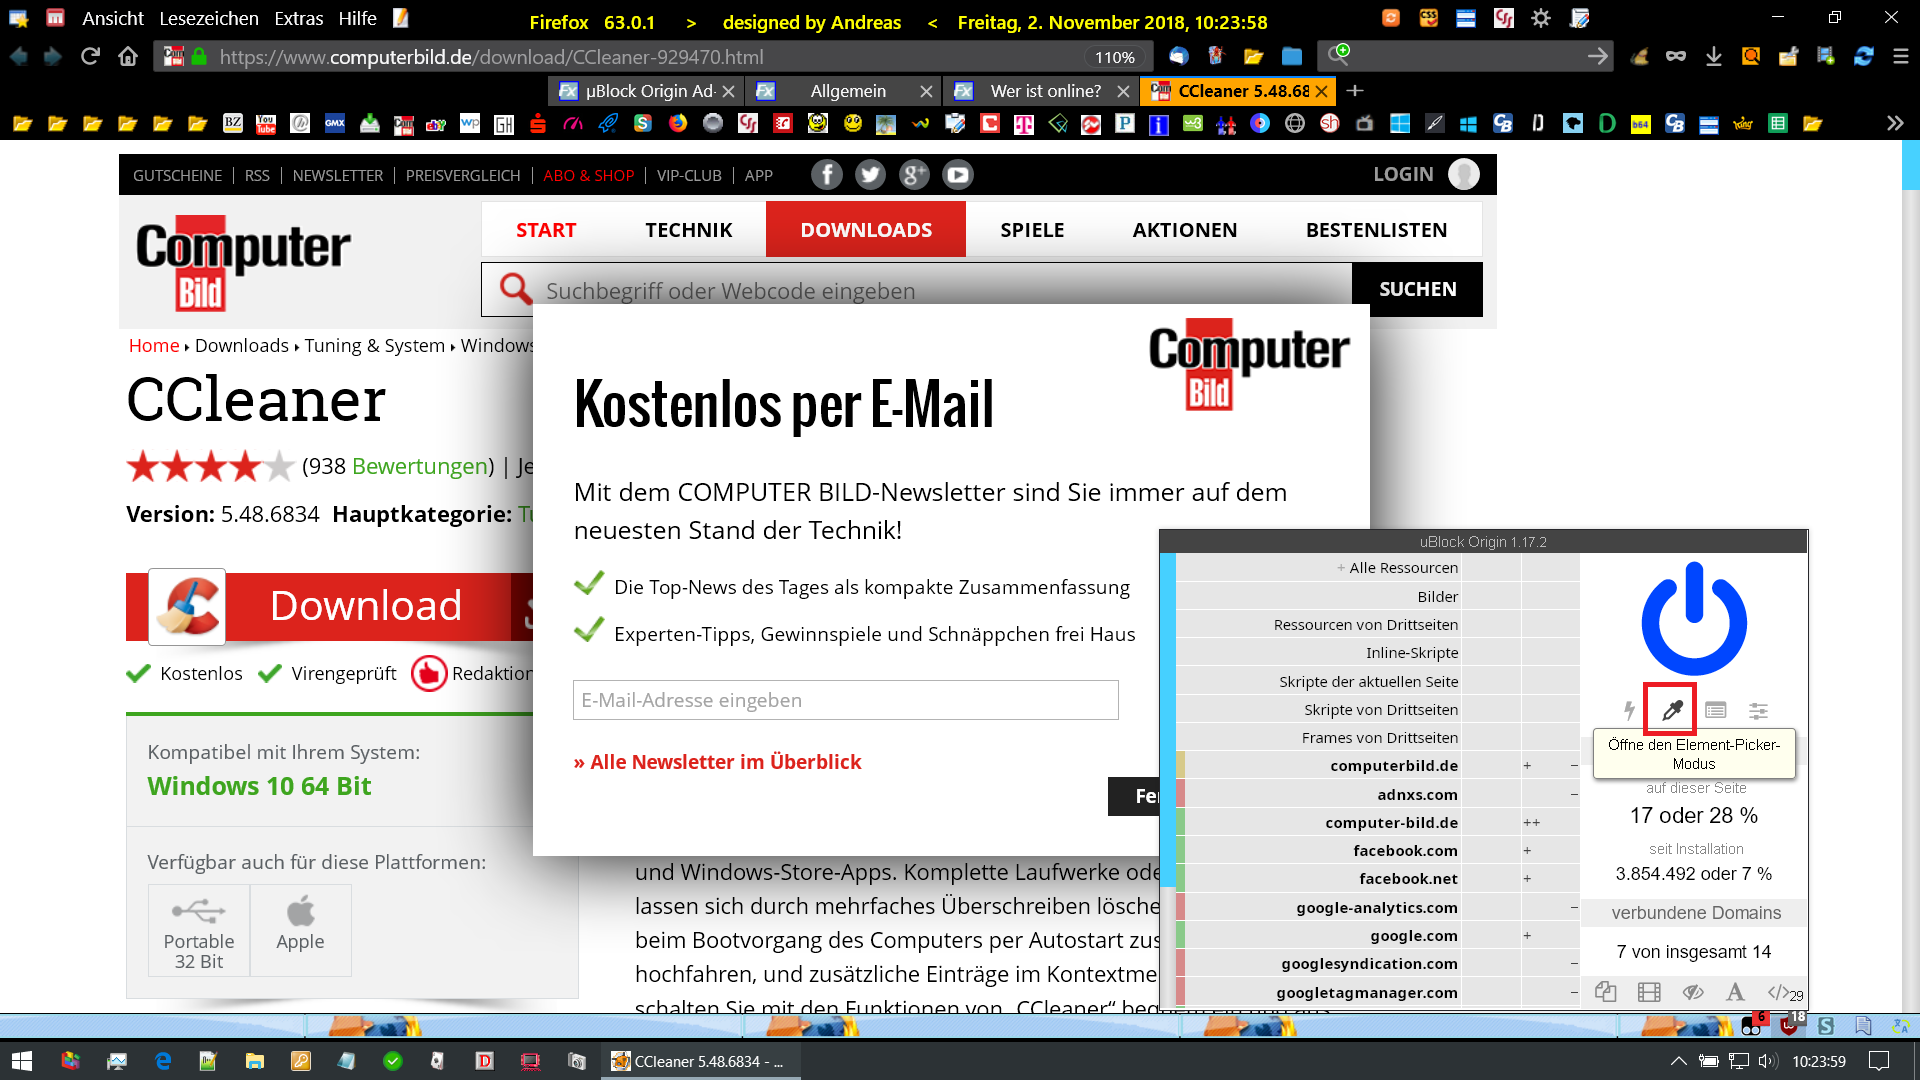This screenshot has height=1080, width=1920.
Task: Open the Edge browser from the taskbar
Action: (163, 1061)
